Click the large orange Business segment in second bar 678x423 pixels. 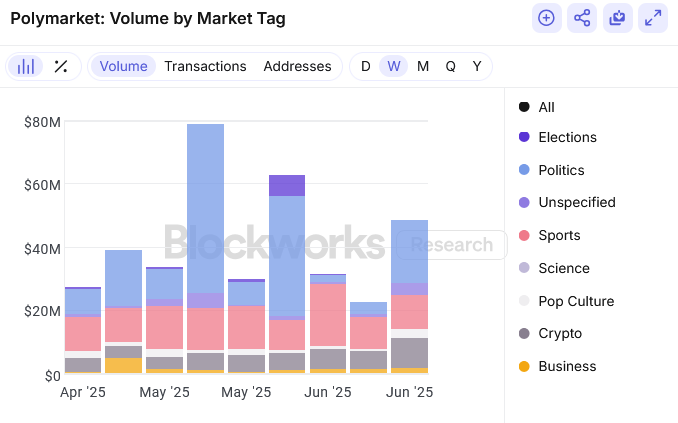pos(124,365)
